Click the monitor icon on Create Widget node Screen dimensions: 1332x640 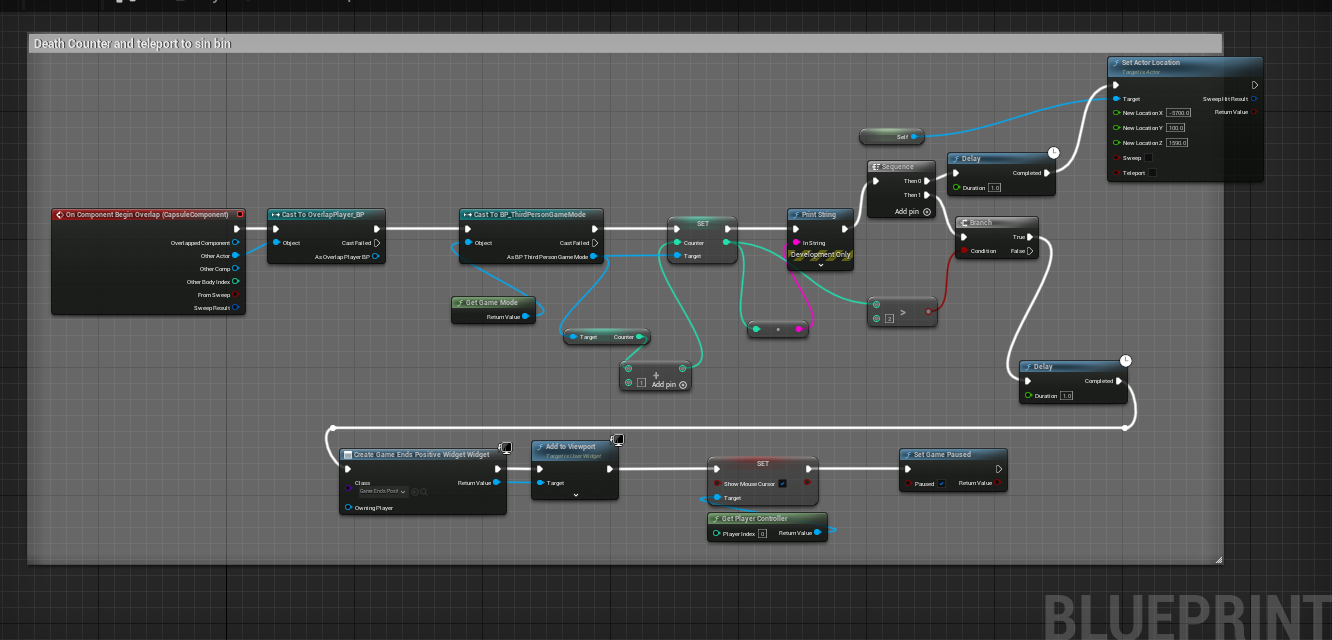tap(506, 447)
